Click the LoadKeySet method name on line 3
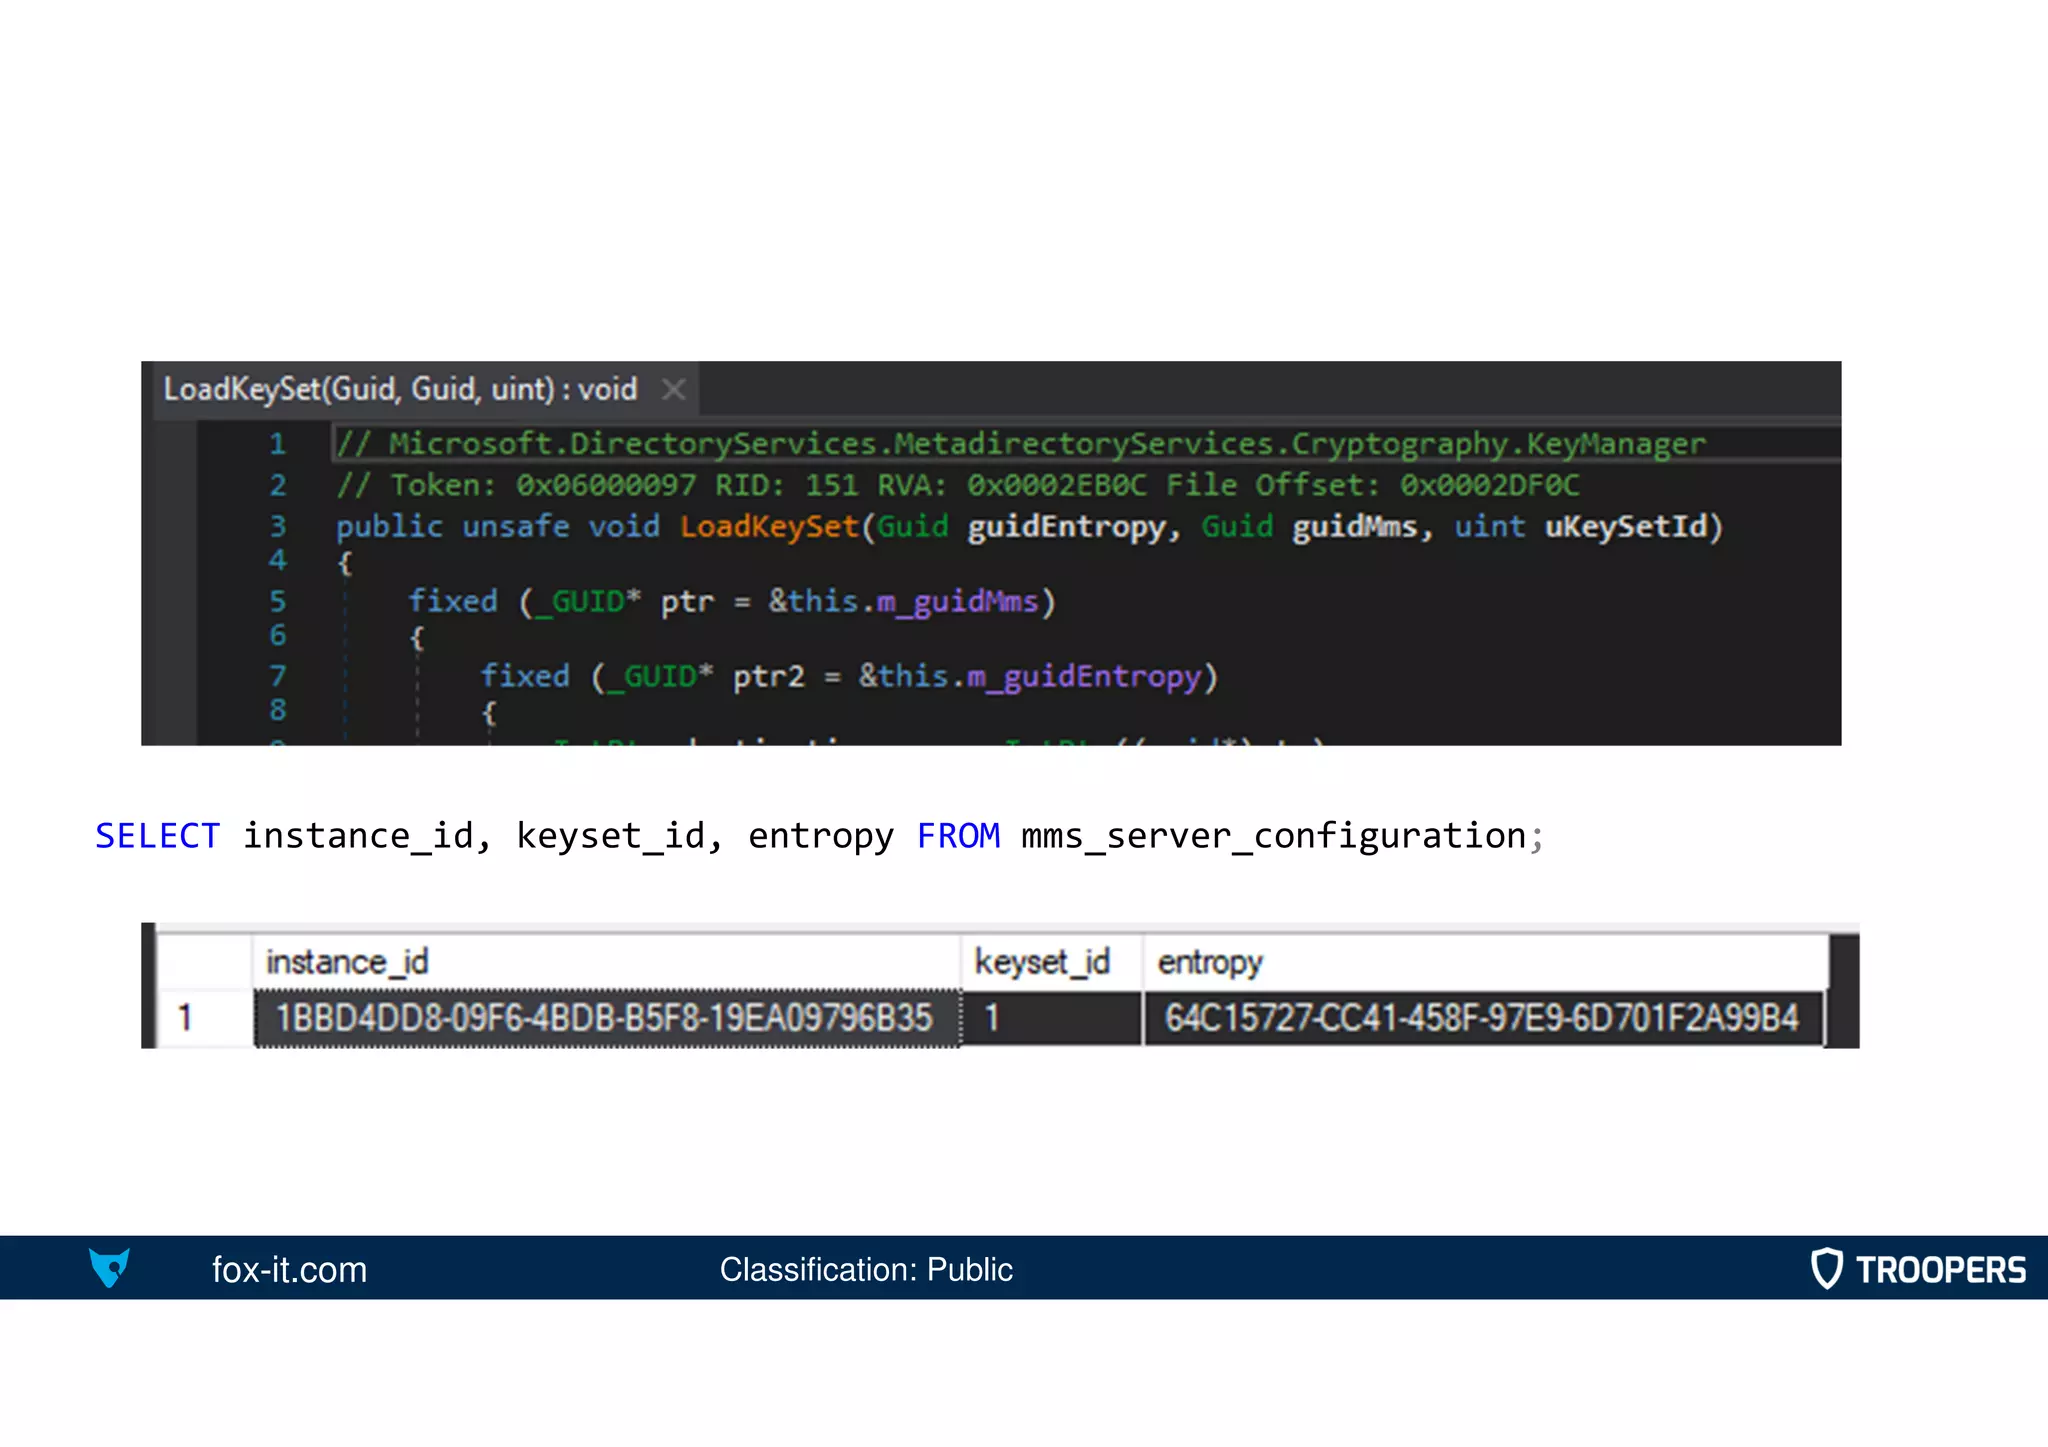Image resolution: width=2048 pixels, height=1447 pixels. click(x=769, y=526)
